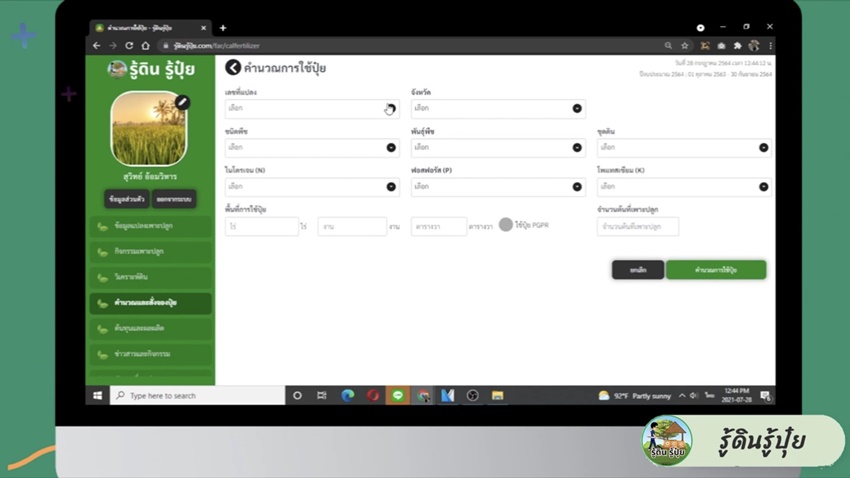Open LINE app from the taskbar
Viewport: 850px width, 478px height.
(x=397, y=396)
